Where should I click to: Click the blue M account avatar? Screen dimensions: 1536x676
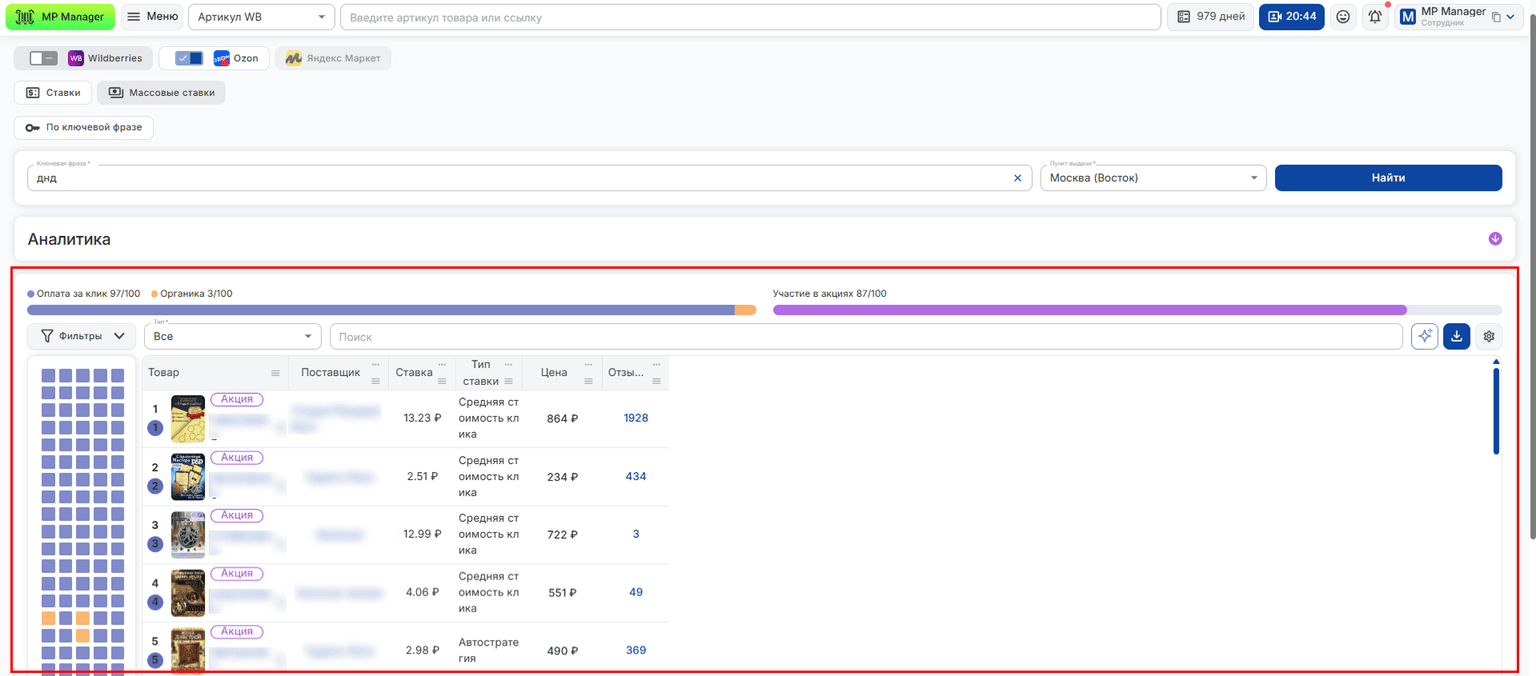pos(1408,17)
